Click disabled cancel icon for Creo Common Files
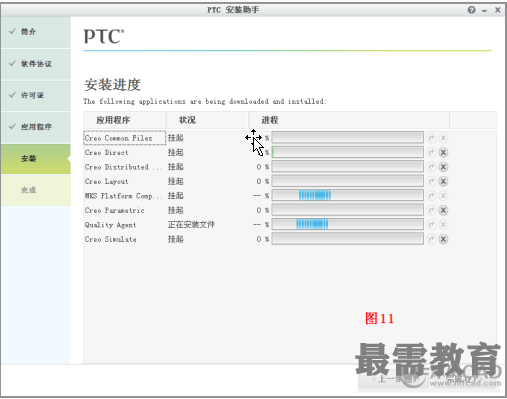This screenshot has width=507, height=399. [x=443, y=138]
